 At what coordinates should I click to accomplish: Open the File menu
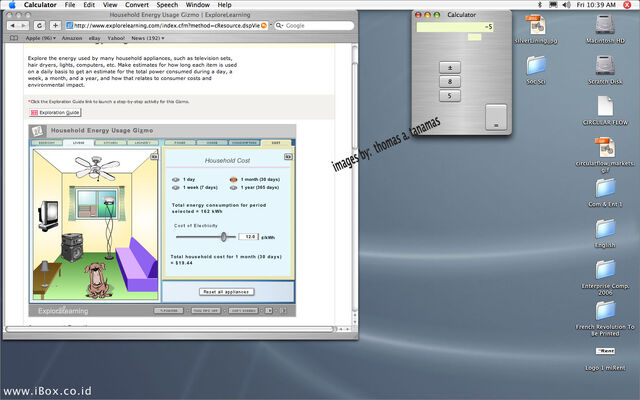point(70,5)
